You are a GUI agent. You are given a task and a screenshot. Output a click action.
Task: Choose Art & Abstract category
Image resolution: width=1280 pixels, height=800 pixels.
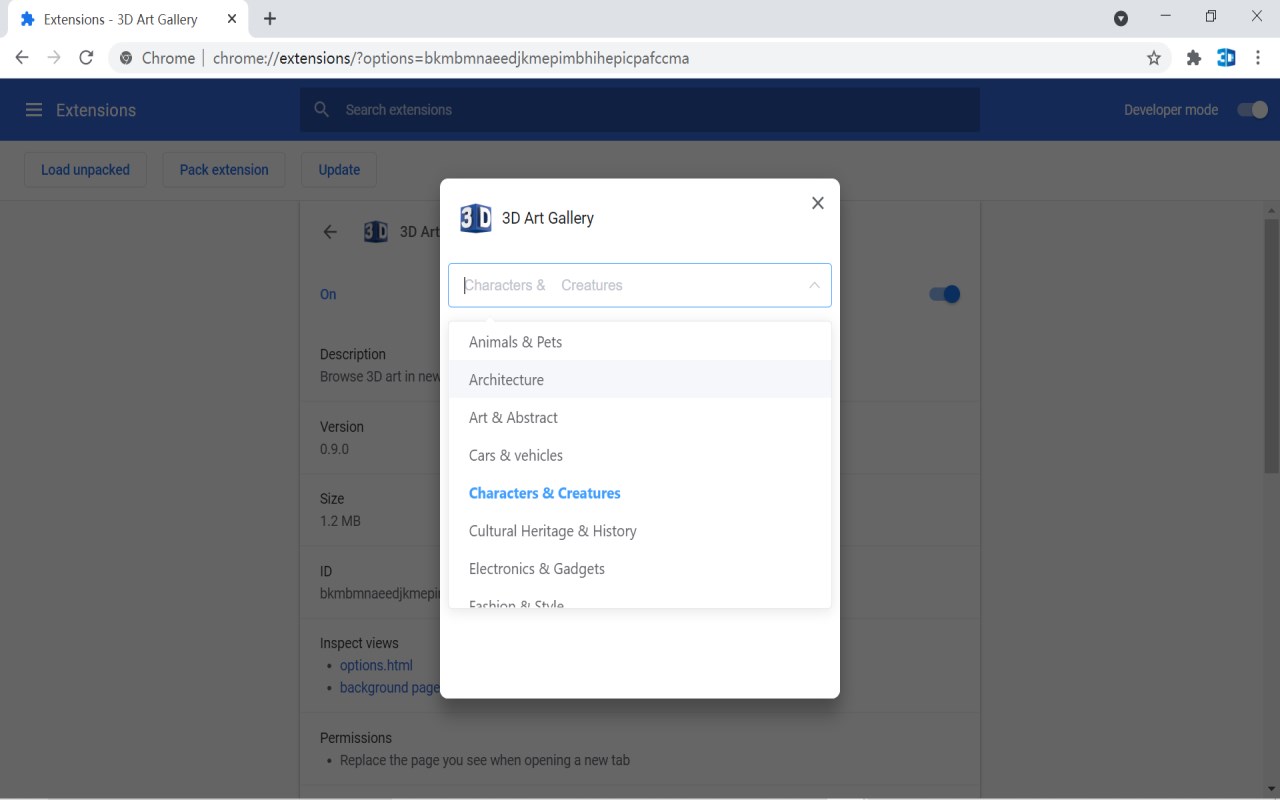click(640, 418)
